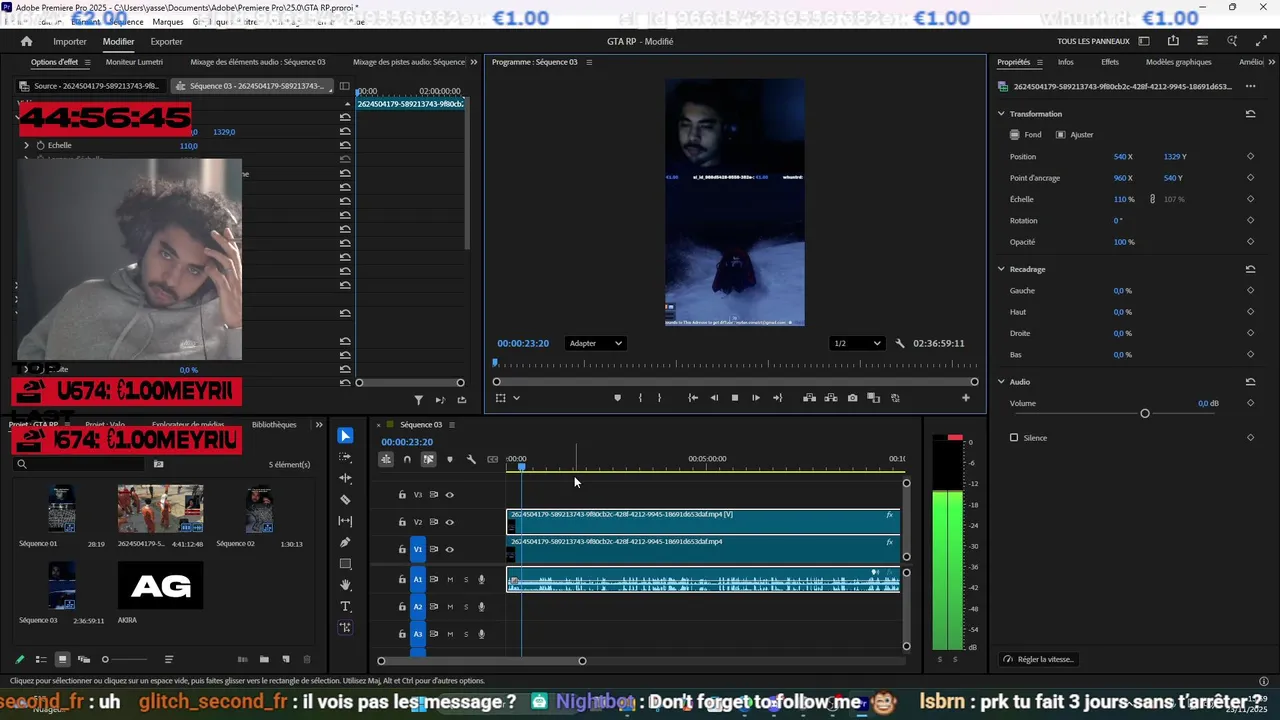Toggle insert sequences as nests

coord(385,459)
